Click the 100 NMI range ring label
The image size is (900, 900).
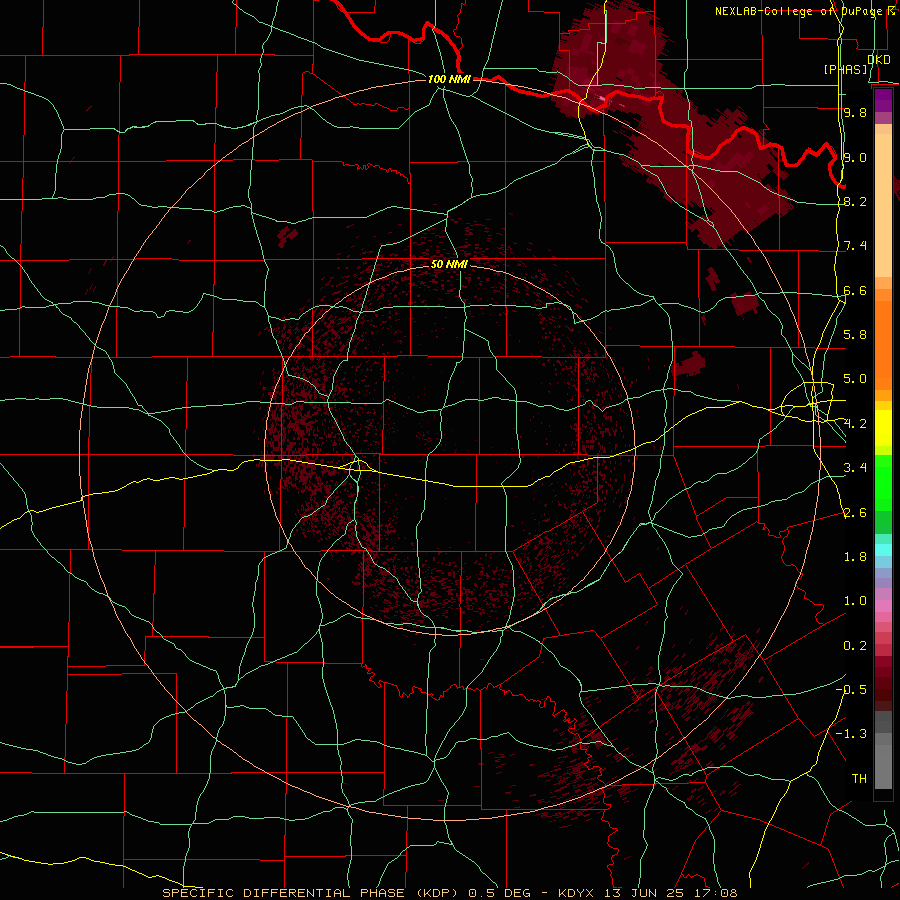click(x=449, y=79)
